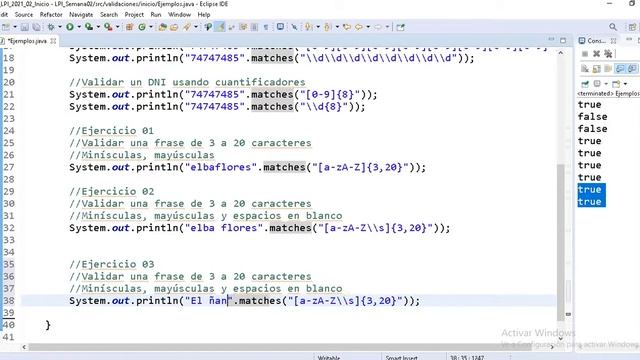The height and width of the screenshot is (360, 640).
Task: Toggle Show Console on standard output change
Action: [x=620, y=69]
